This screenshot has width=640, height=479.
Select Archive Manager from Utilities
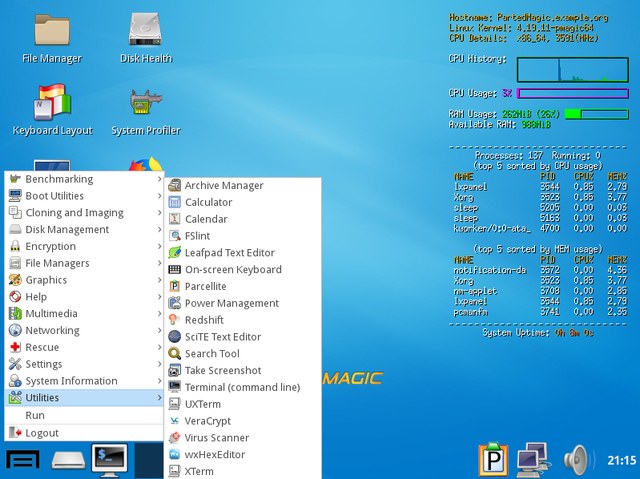[x=224, y=186]
